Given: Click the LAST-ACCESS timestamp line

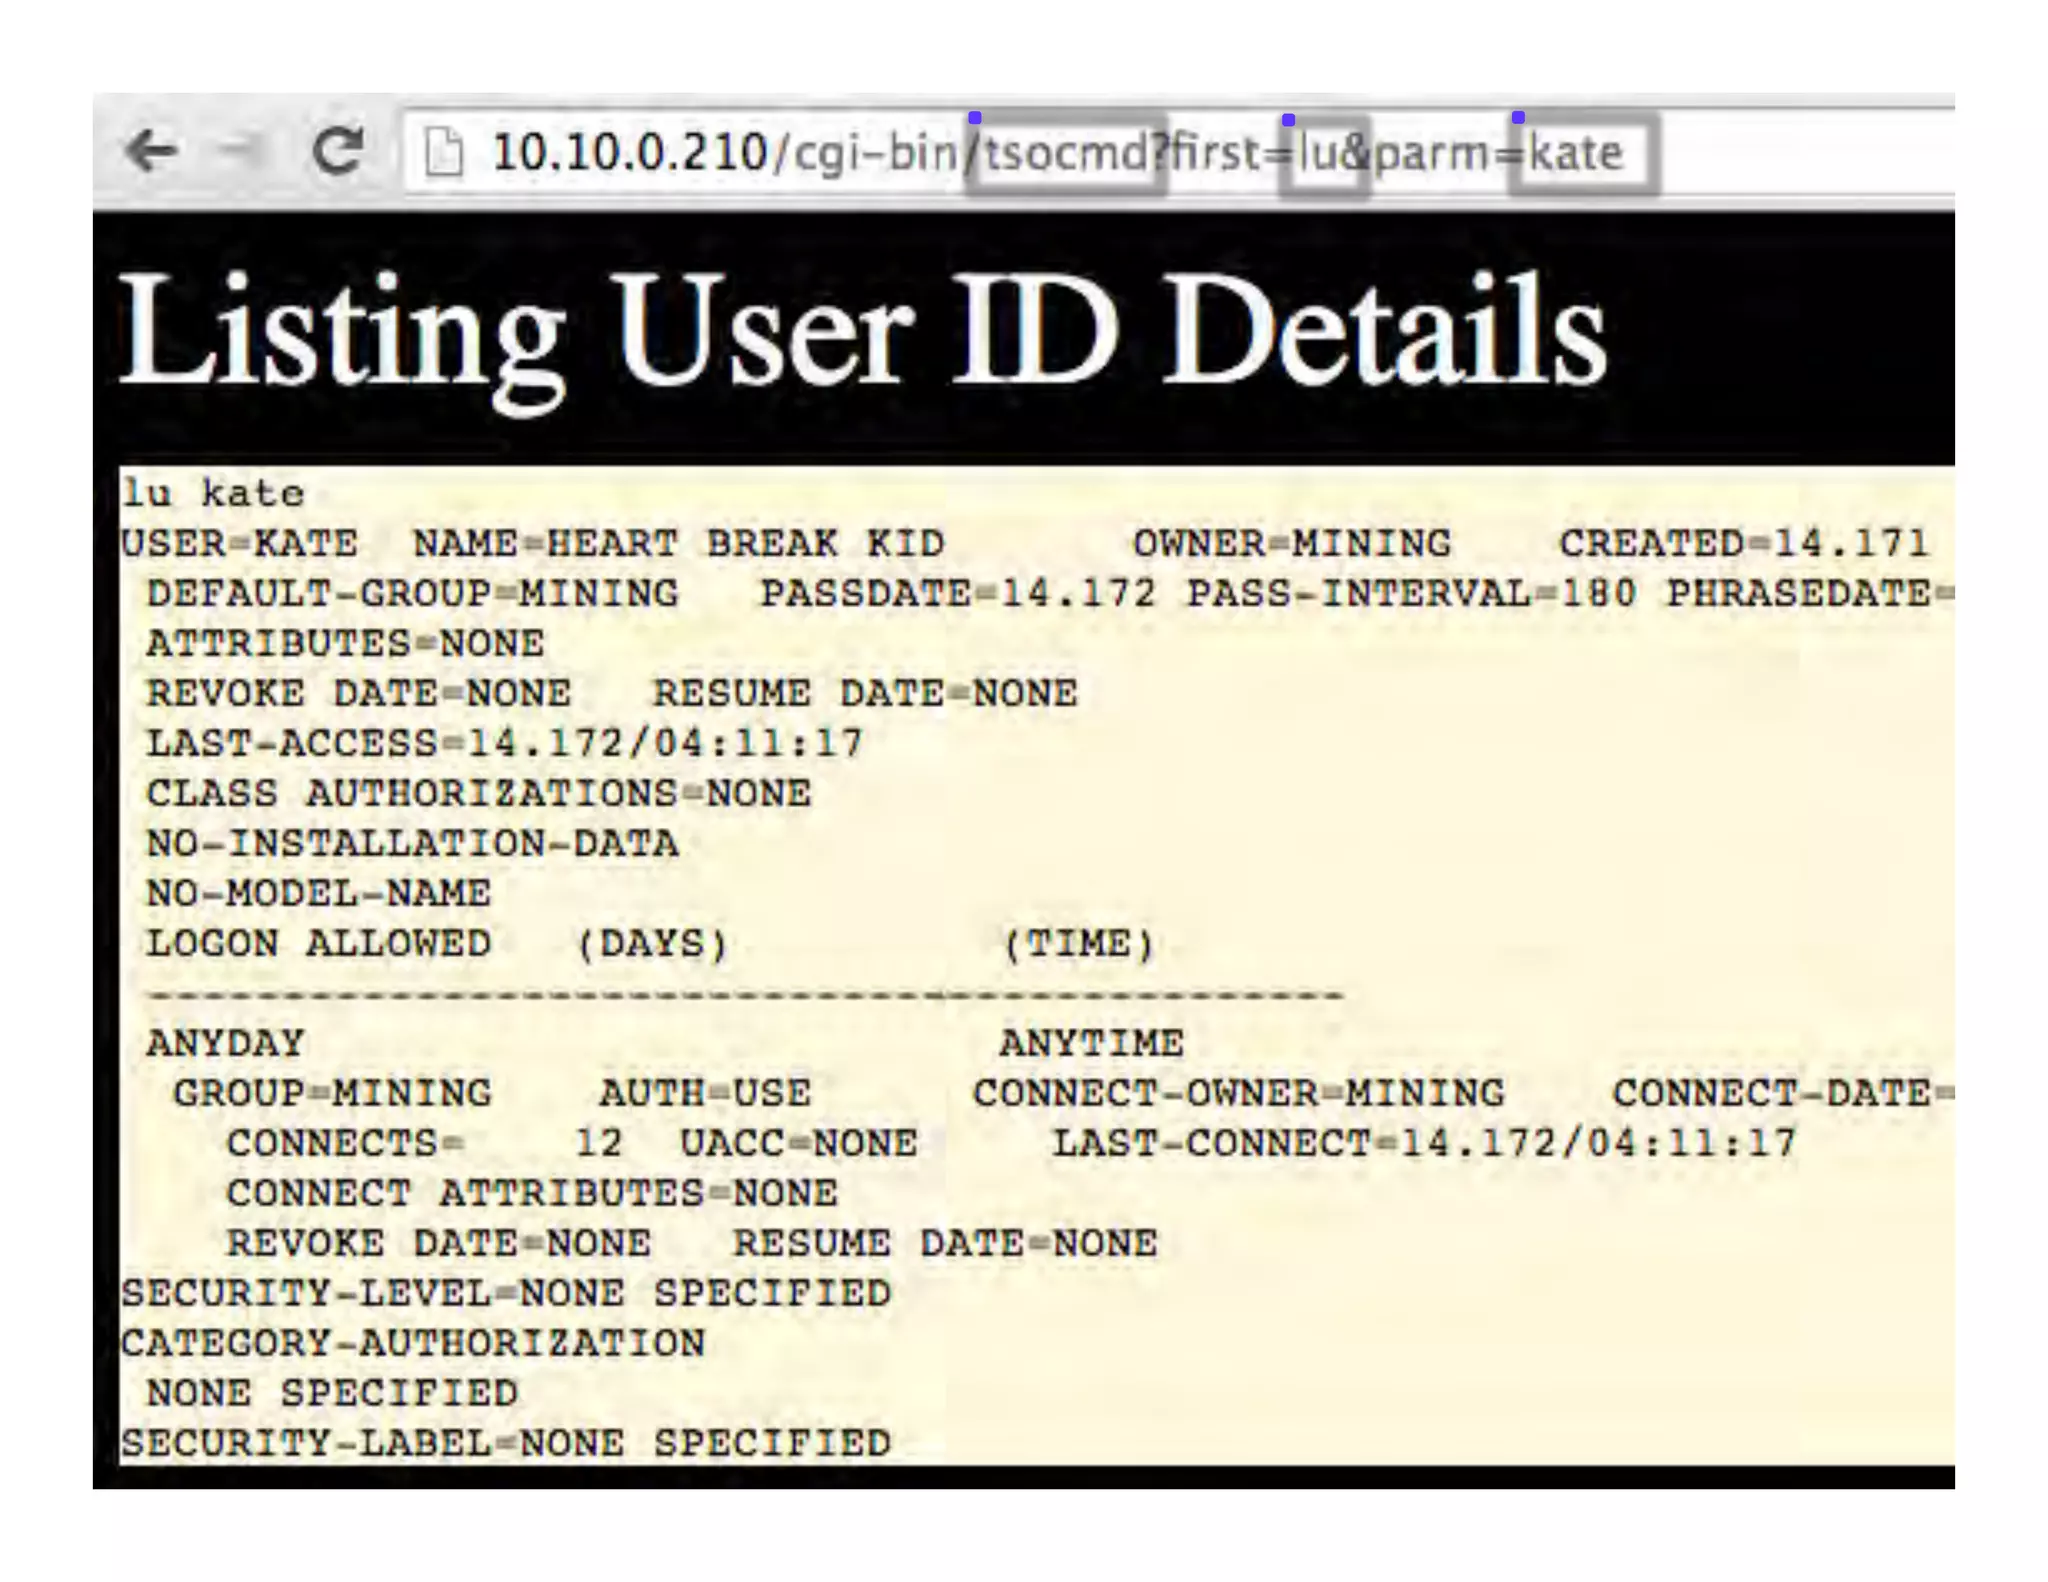Looking at the screenshot, I should point(504,744).
